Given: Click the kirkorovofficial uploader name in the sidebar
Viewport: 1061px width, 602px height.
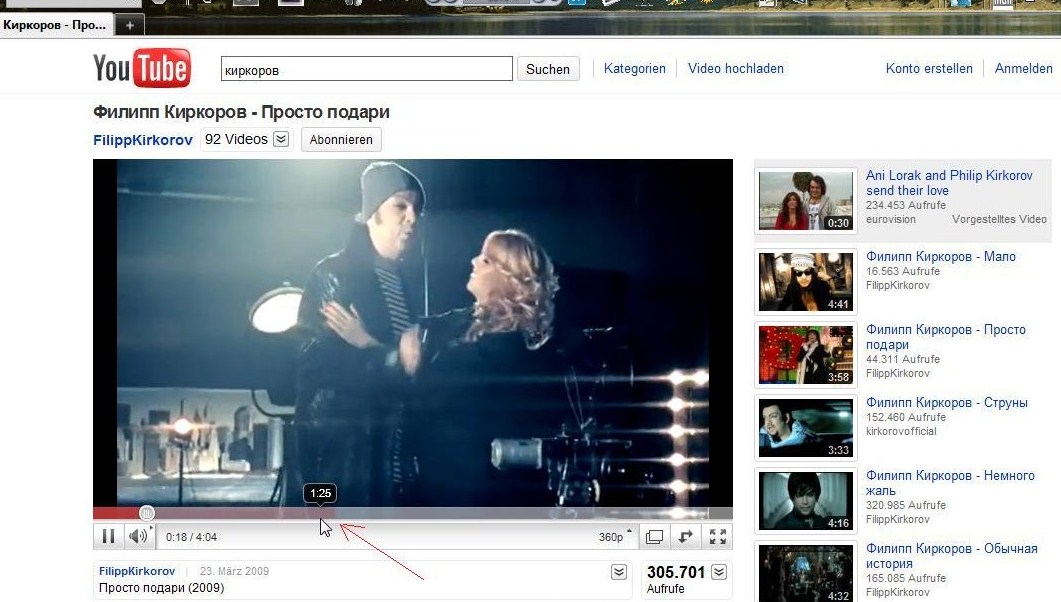Looking at the screenshot, I should tap(901, 432).
